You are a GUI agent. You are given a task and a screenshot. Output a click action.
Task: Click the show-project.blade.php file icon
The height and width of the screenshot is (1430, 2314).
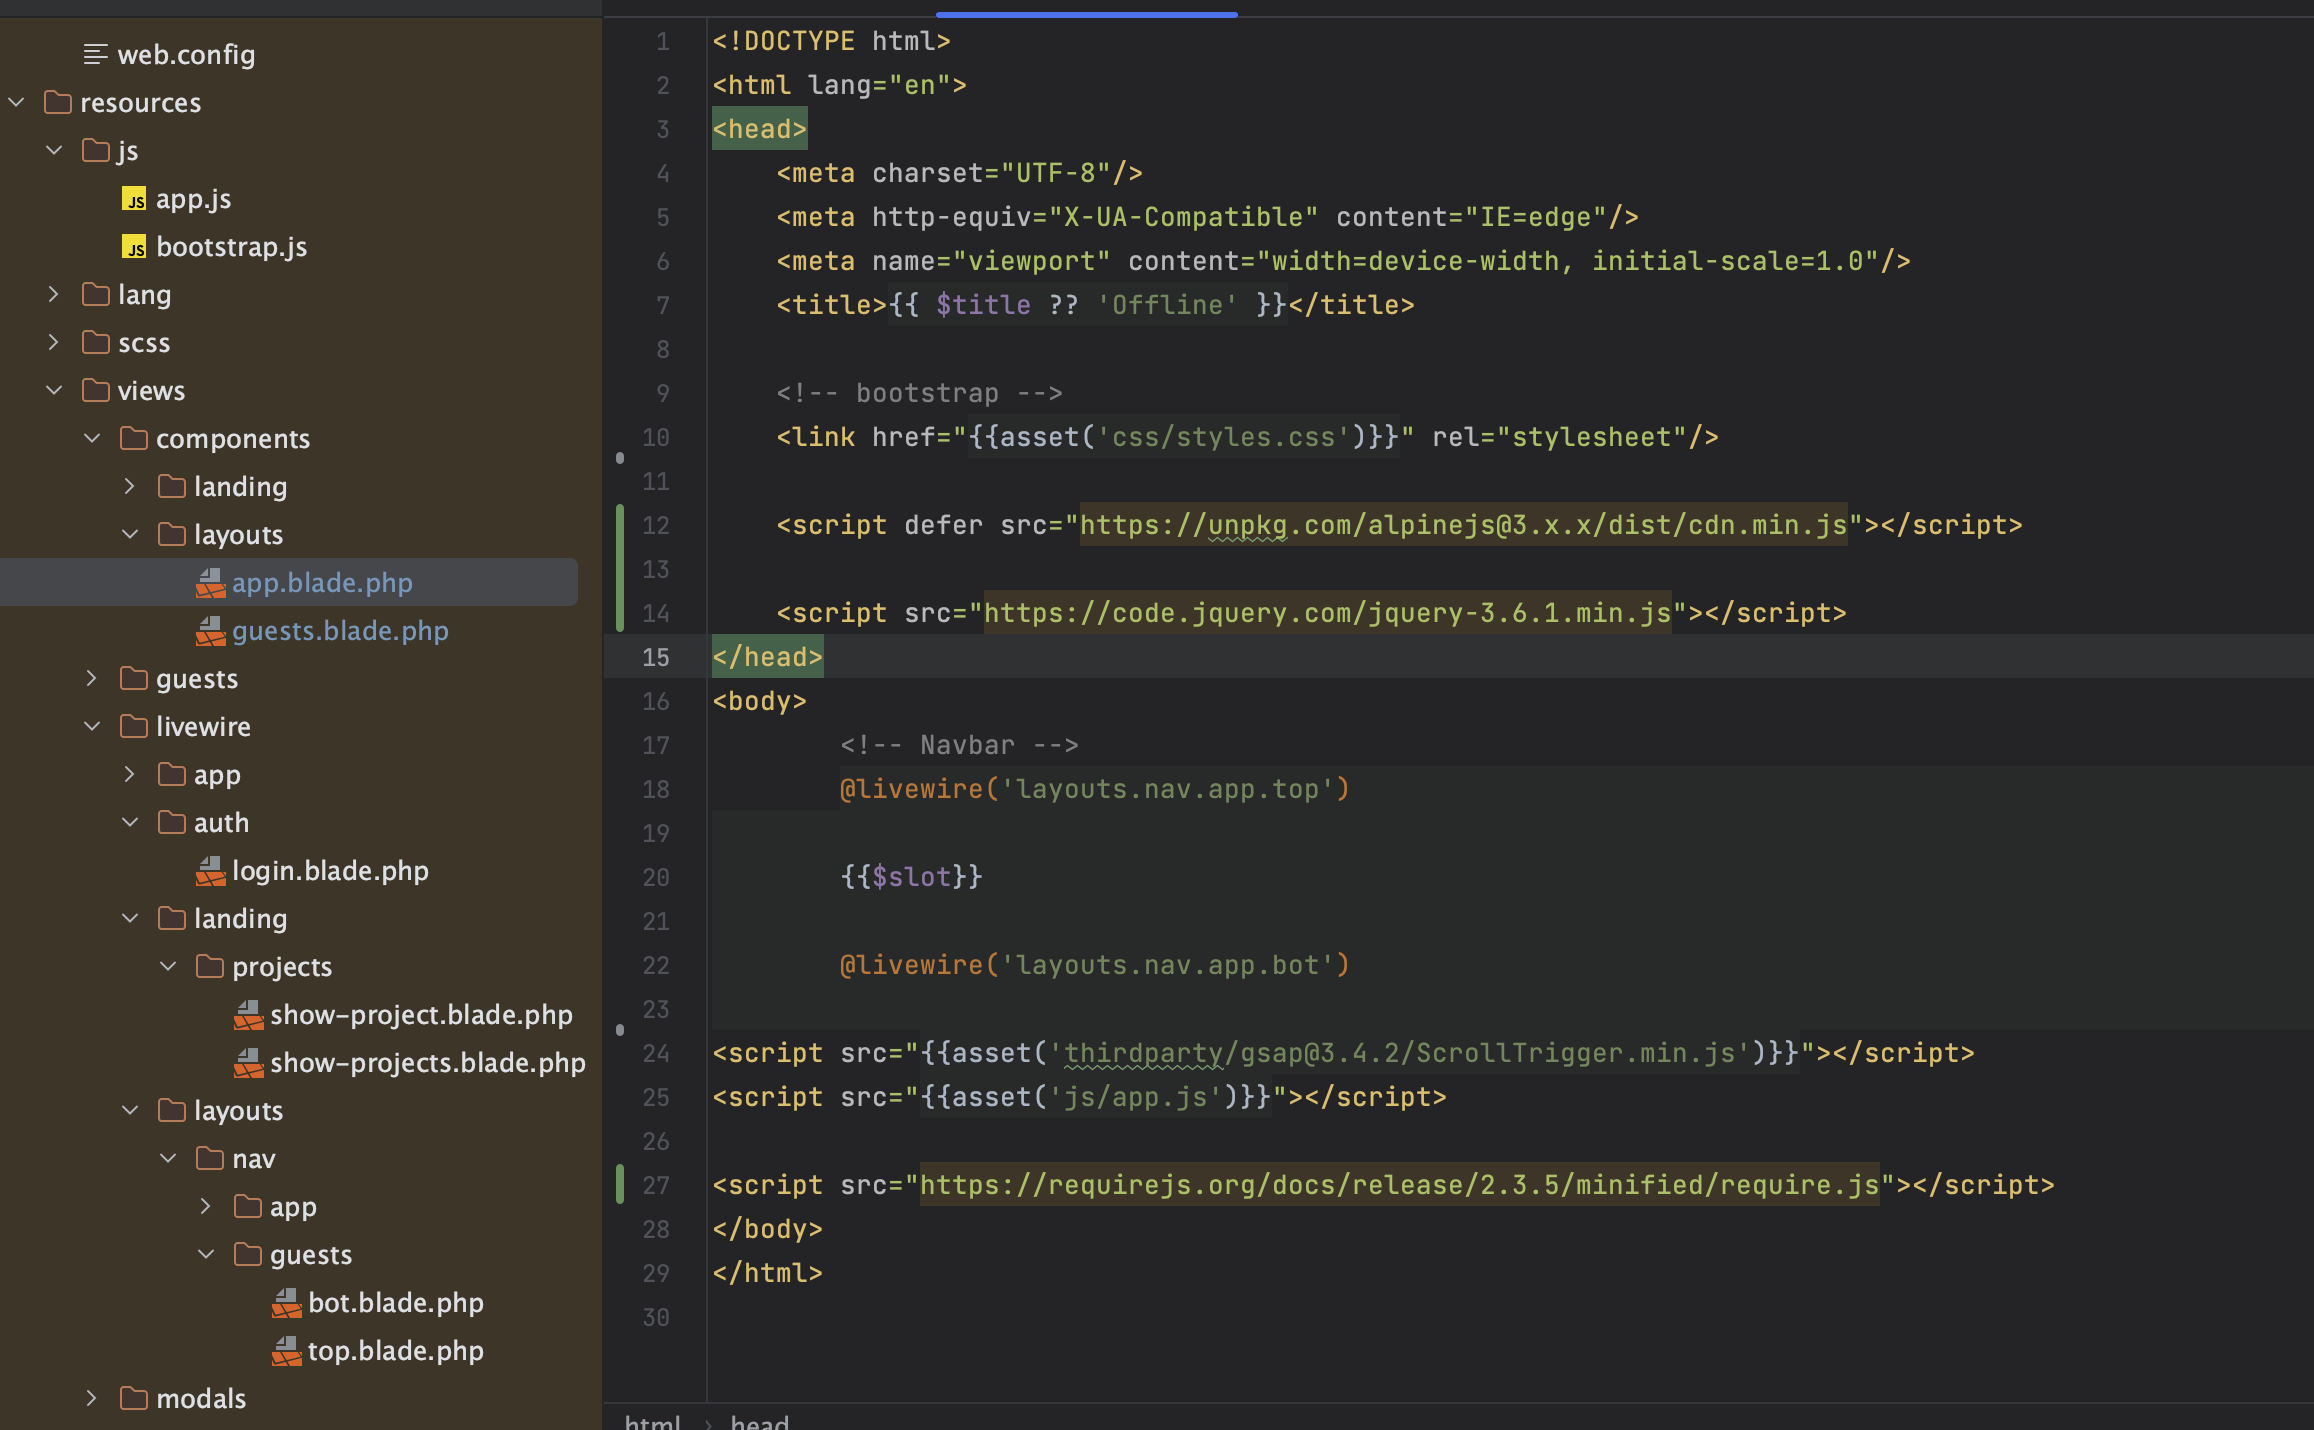(248, 1015)
